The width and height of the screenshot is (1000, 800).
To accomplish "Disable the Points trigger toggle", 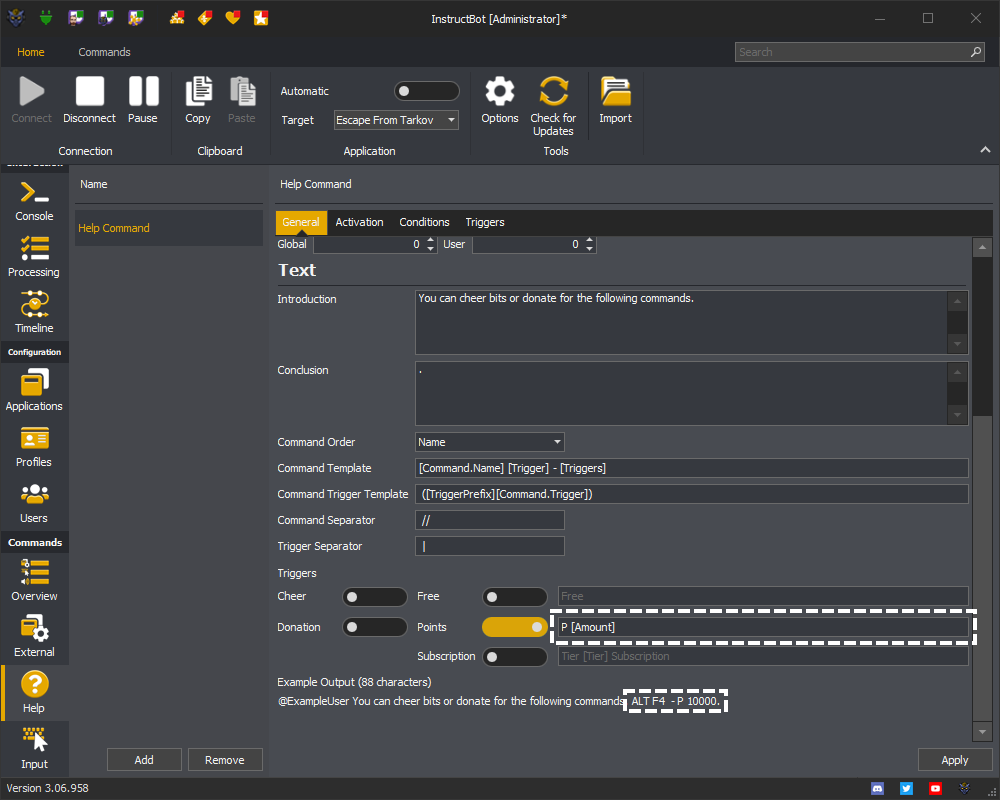I will (x=515, y=627).
